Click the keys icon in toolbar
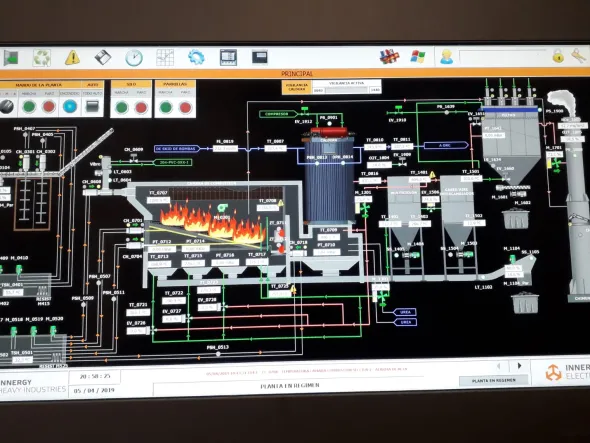The image size is (590, 443). click(x=578, y=56)
